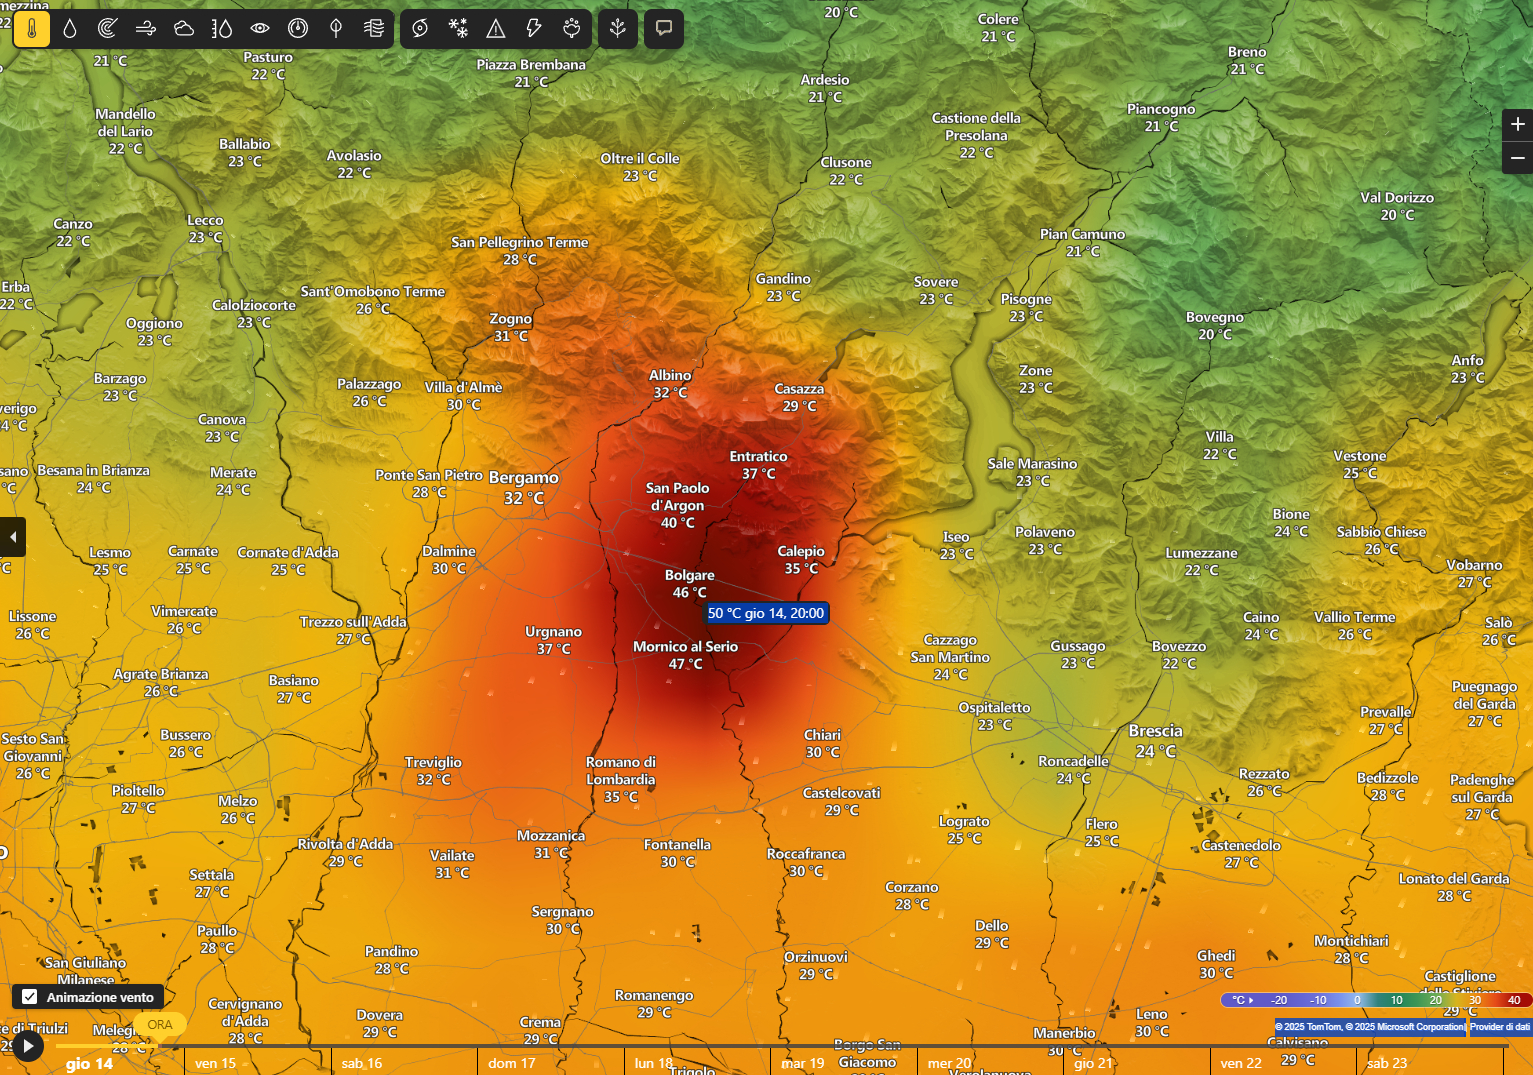The width and height of the screenshot is (1533, 1075).
Task: Zoom out with the minus button
Action: coord(1517,158)
